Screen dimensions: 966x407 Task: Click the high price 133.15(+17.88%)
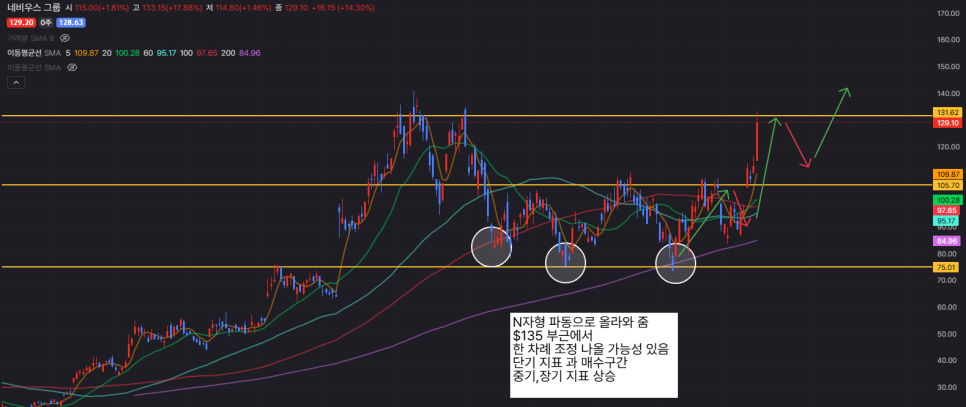point(171,8)
